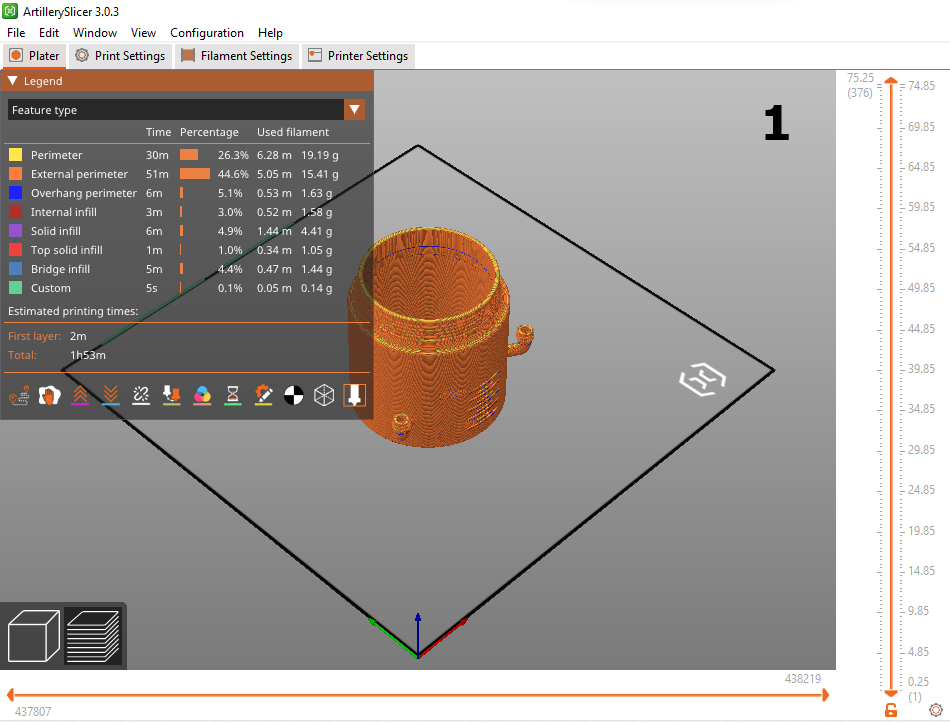Collapse the Legend panel triangle

[x=12, y=81]
